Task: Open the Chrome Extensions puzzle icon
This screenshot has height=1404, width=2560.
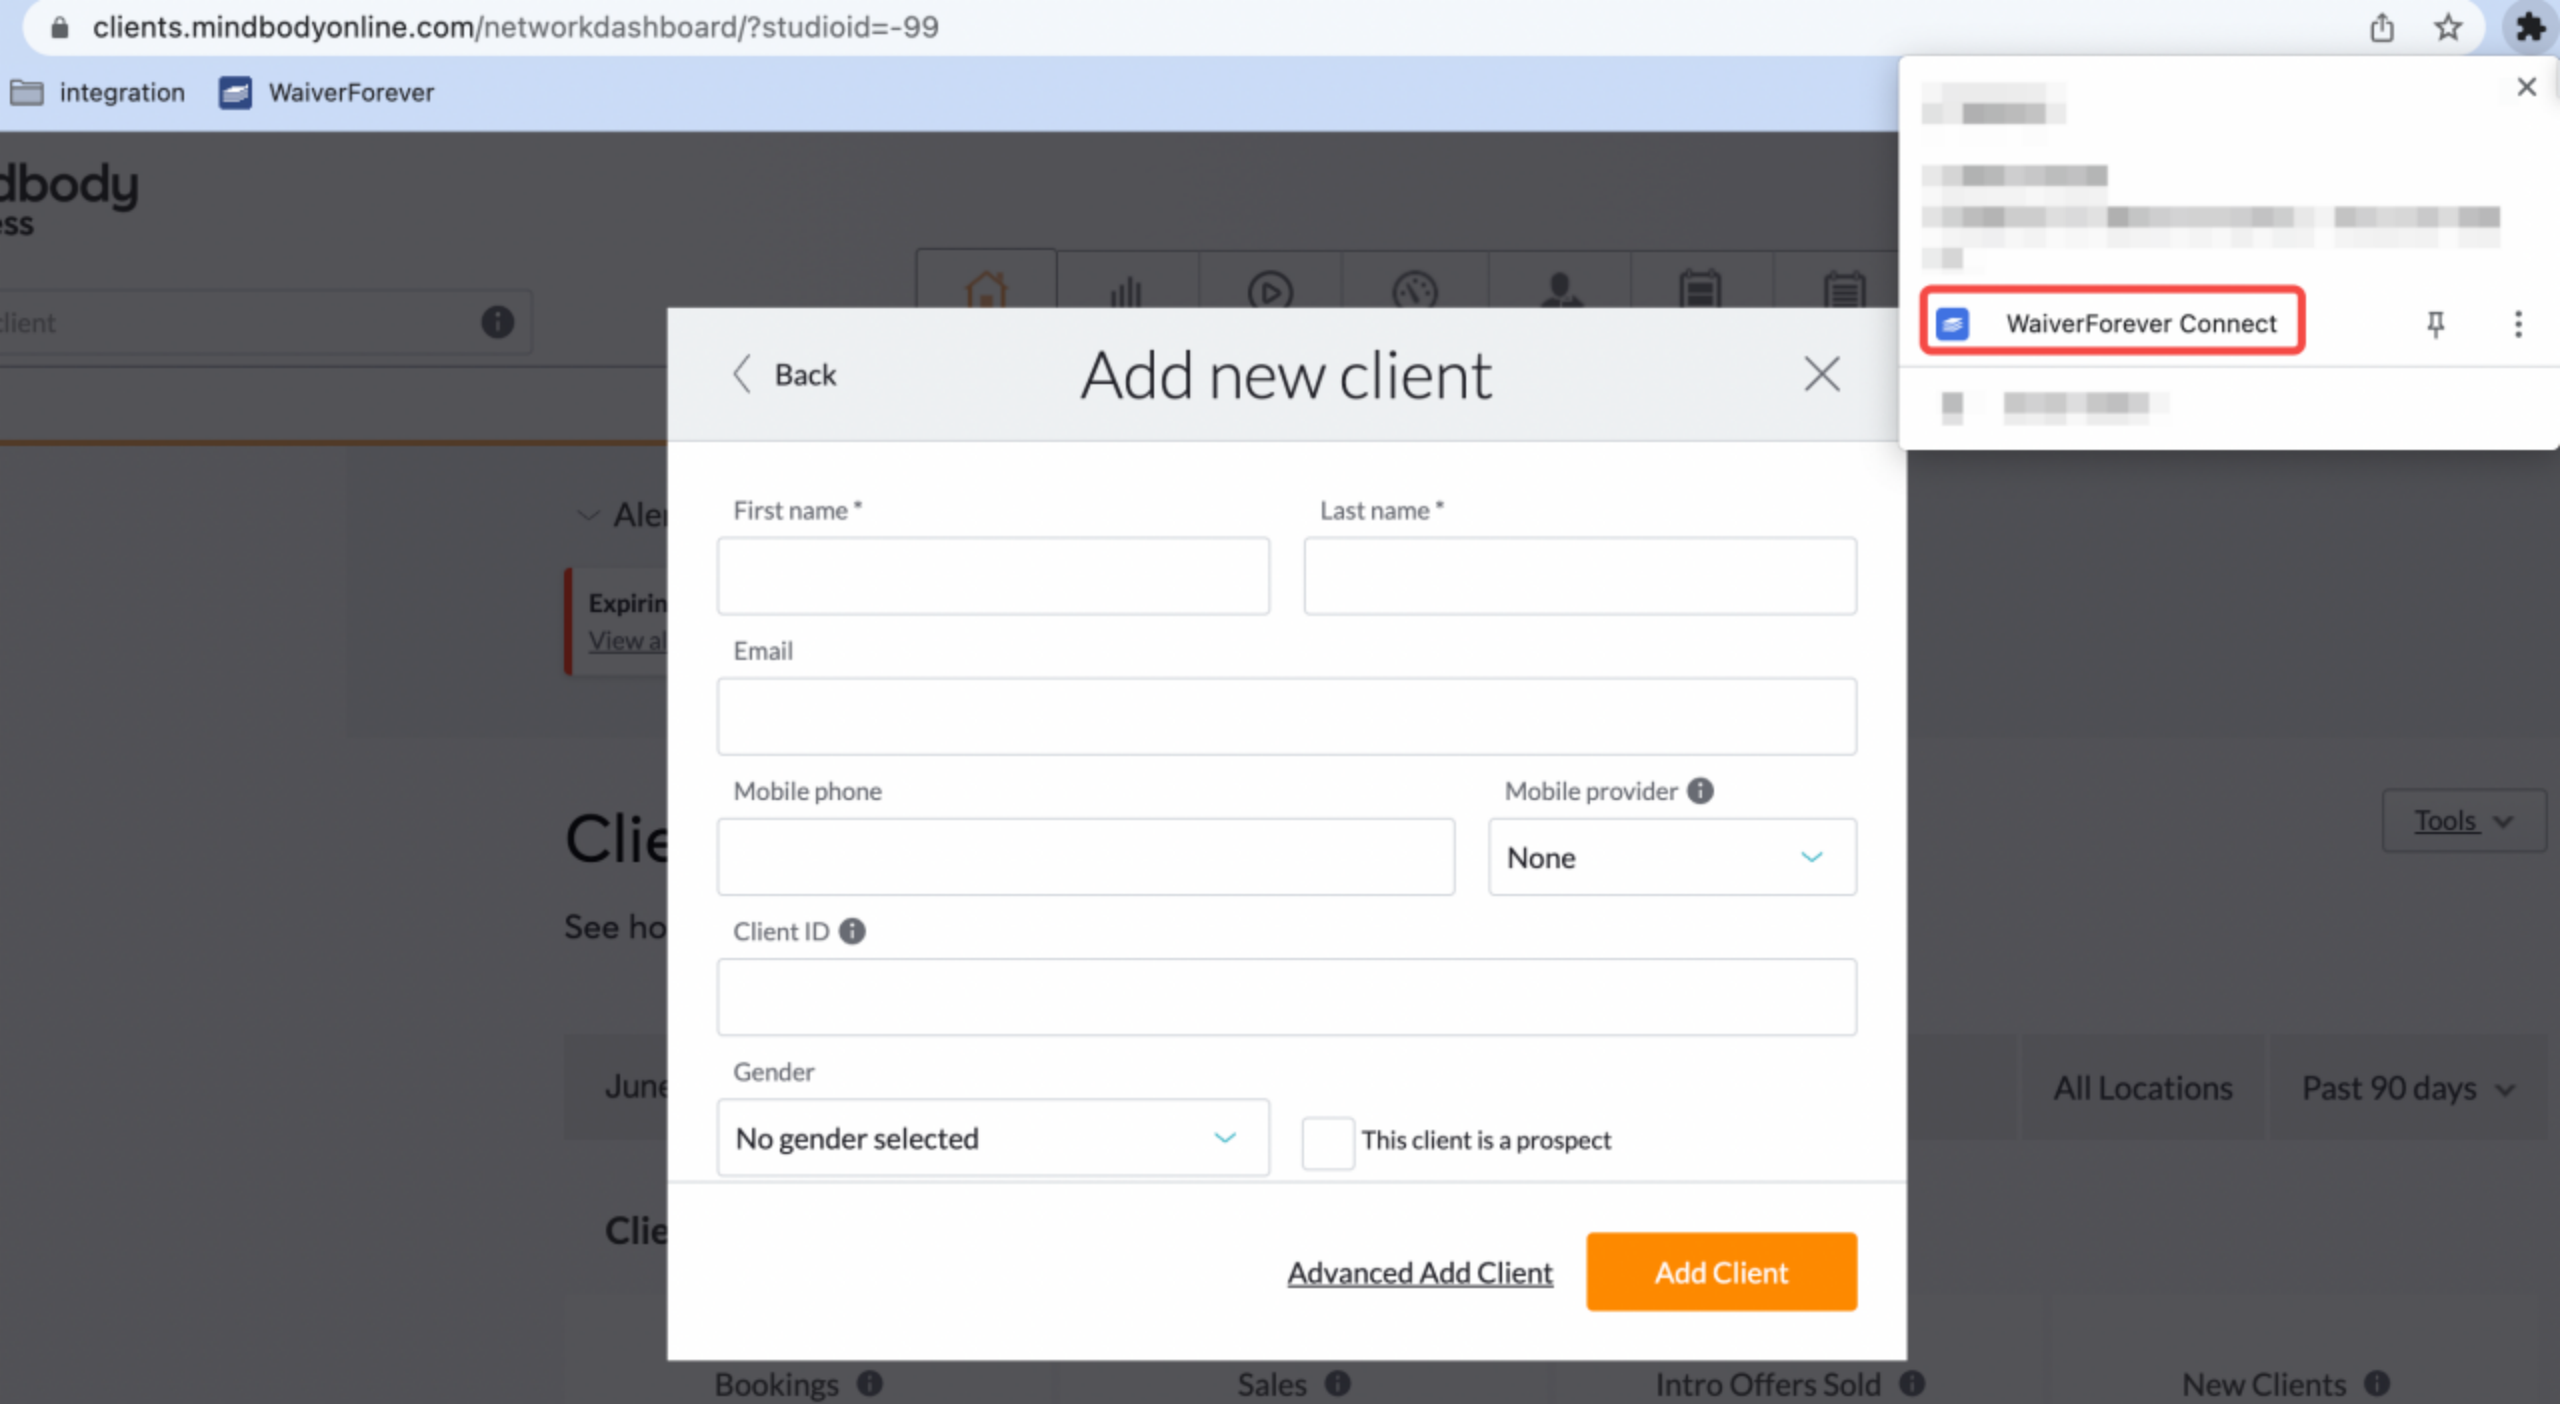Action: tap(2530, 27)
